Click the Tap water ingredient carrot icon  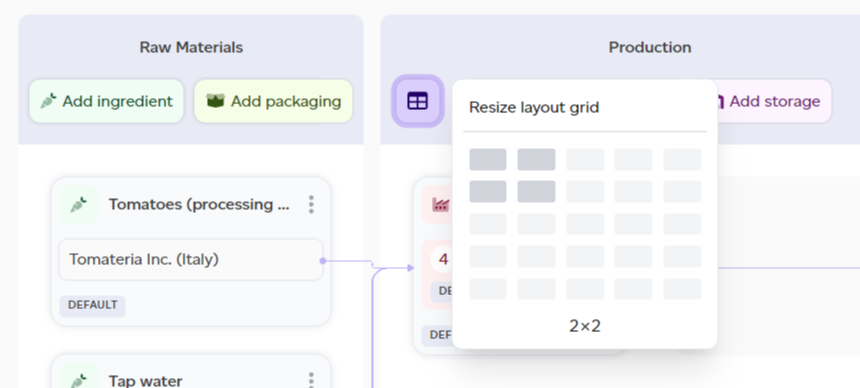[78, 380]
